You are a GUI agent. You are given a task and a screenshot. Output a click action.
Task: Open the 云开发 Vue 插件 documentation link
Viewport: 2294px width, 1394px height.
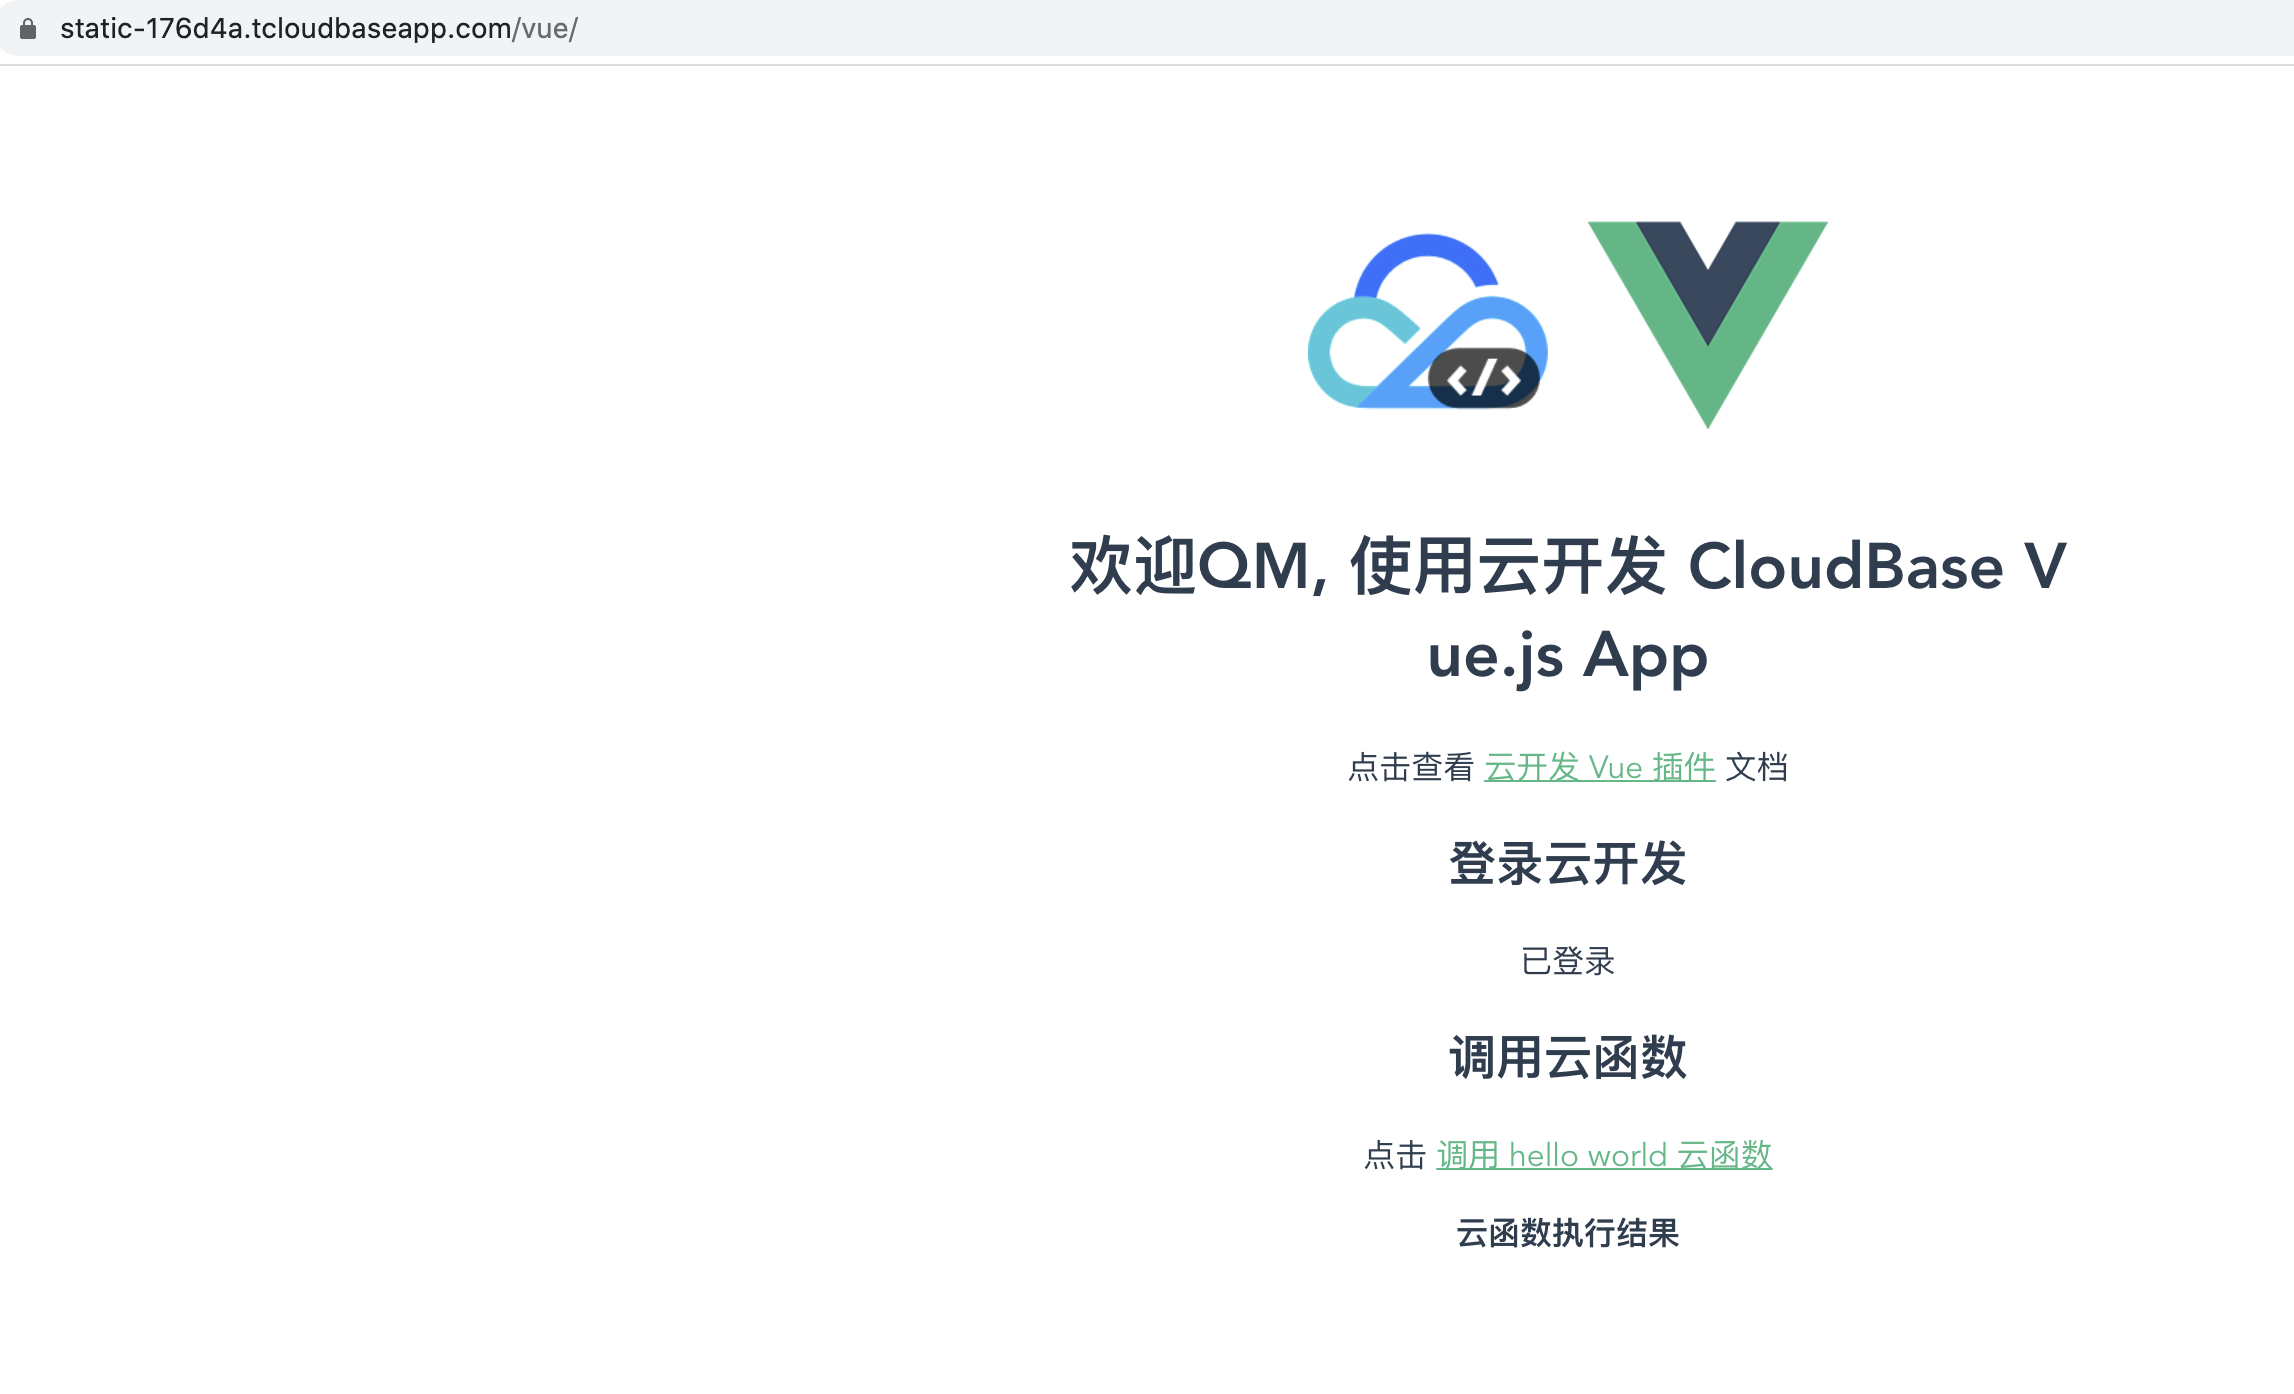[x=1598, y=768]
